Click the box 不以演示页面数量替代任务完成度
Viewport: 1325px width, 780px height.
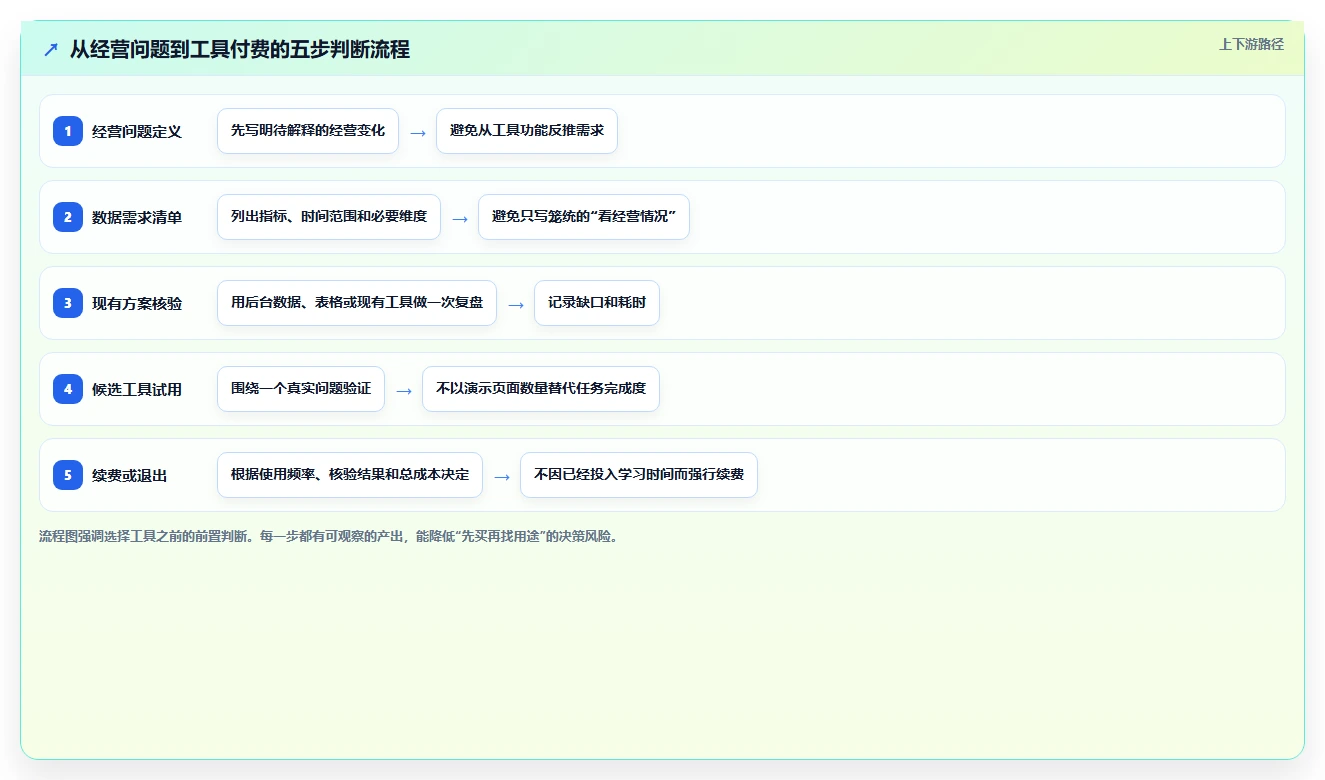coord(541,389)
